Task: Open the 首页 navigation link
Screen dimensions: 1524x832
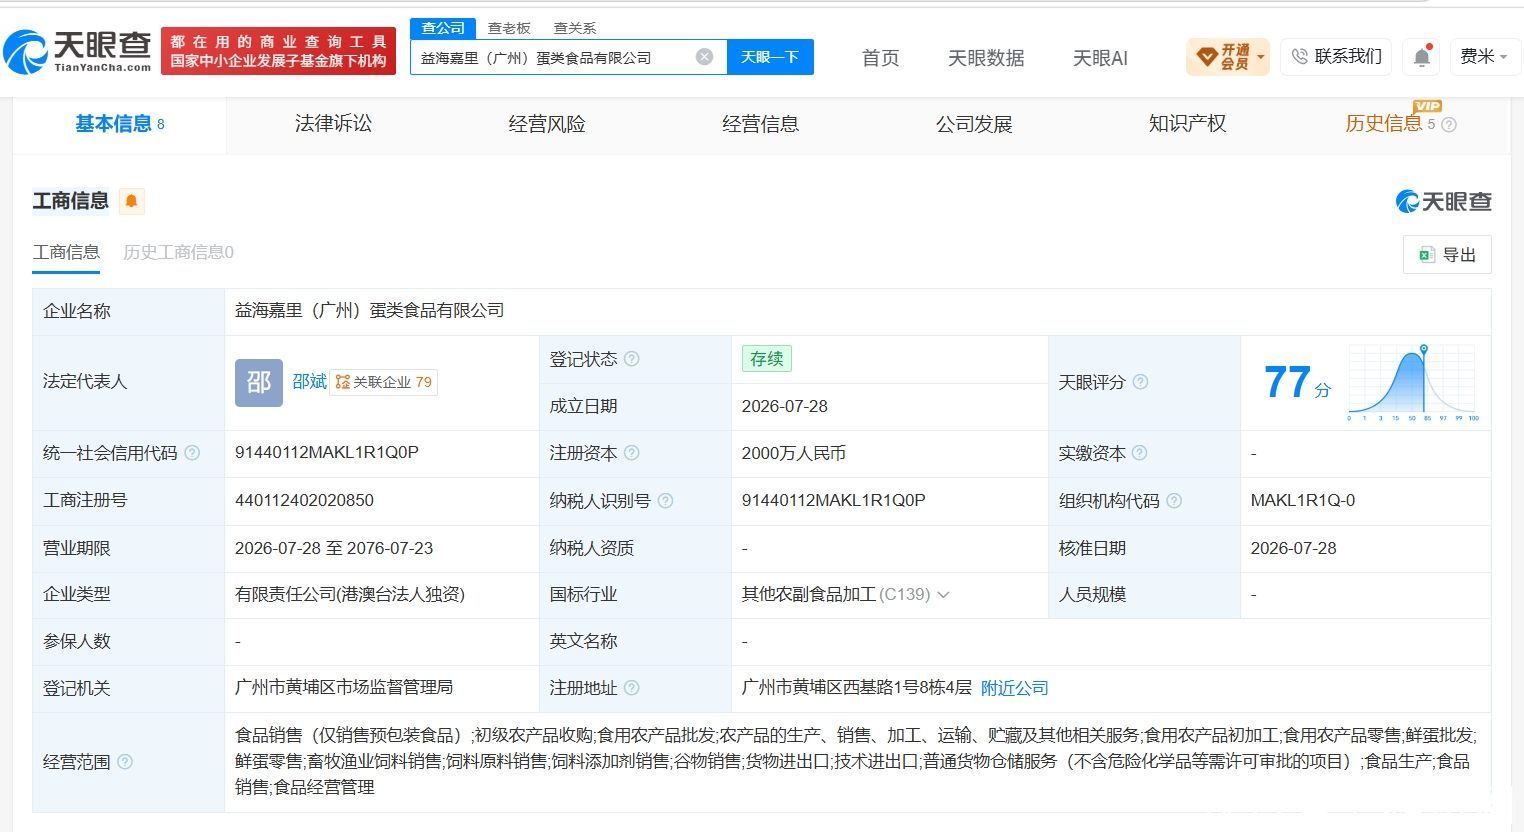Action: point(880,58)
